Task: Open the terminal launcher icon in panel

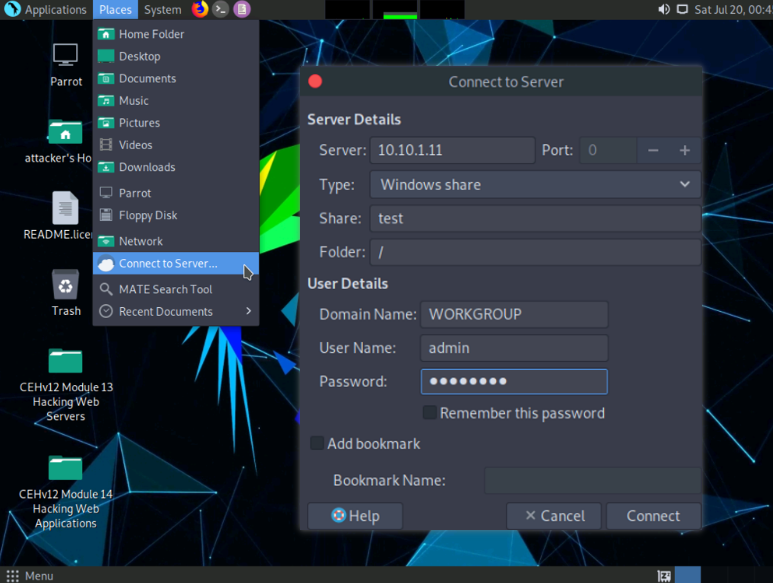Action: 221,10
